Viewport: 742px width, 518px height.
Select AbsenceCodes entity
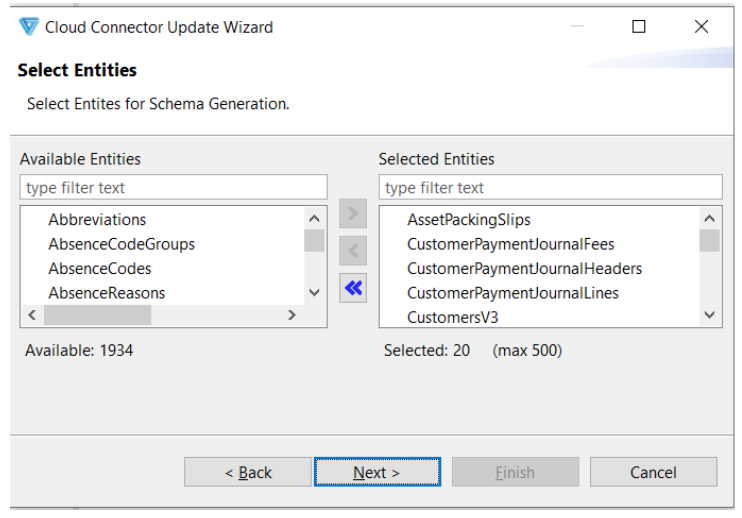coord(100,269)
